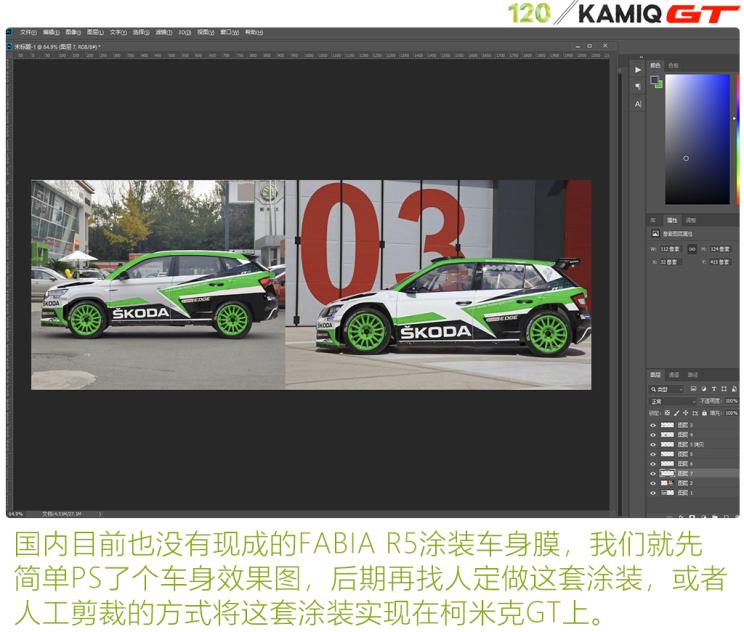This screenshot has width=744, height=632.
Task: Open the 编辑 (Edit) menu
Action: coord(51,32)
